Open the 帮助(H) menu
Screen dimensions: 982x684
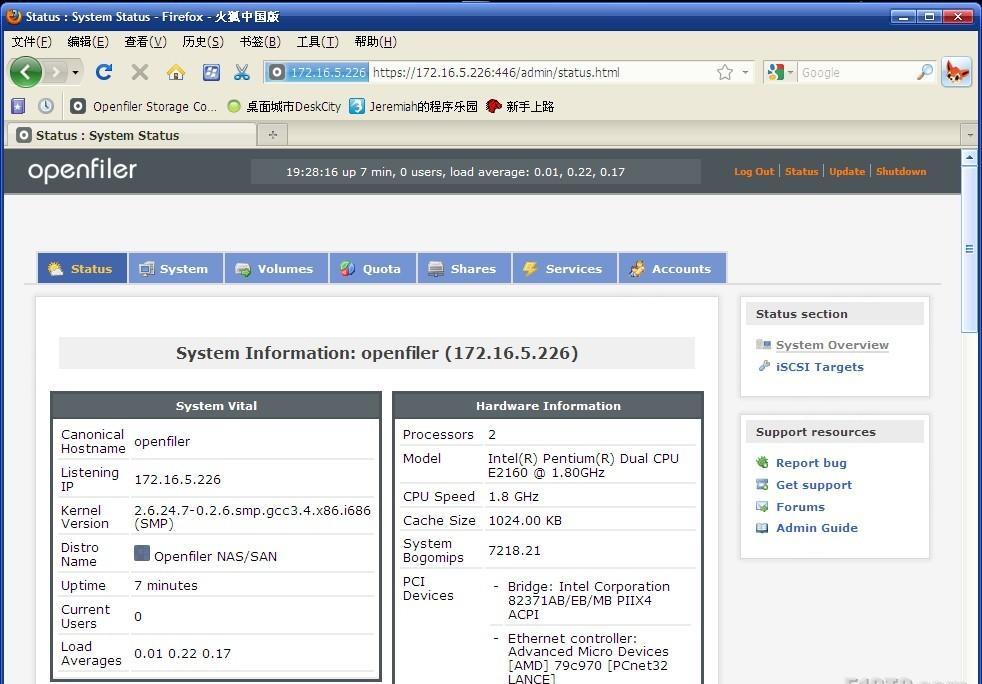(x=375, y=42)
